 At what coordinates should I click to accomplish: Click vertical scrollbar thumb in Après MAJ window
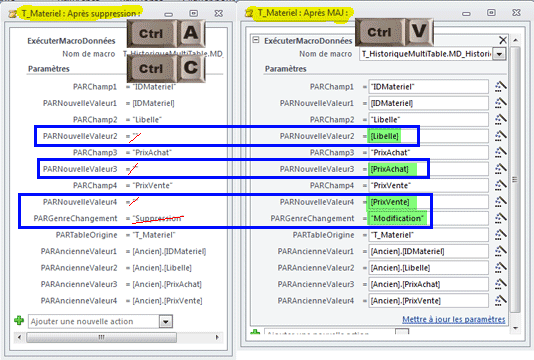coord(515,179)
